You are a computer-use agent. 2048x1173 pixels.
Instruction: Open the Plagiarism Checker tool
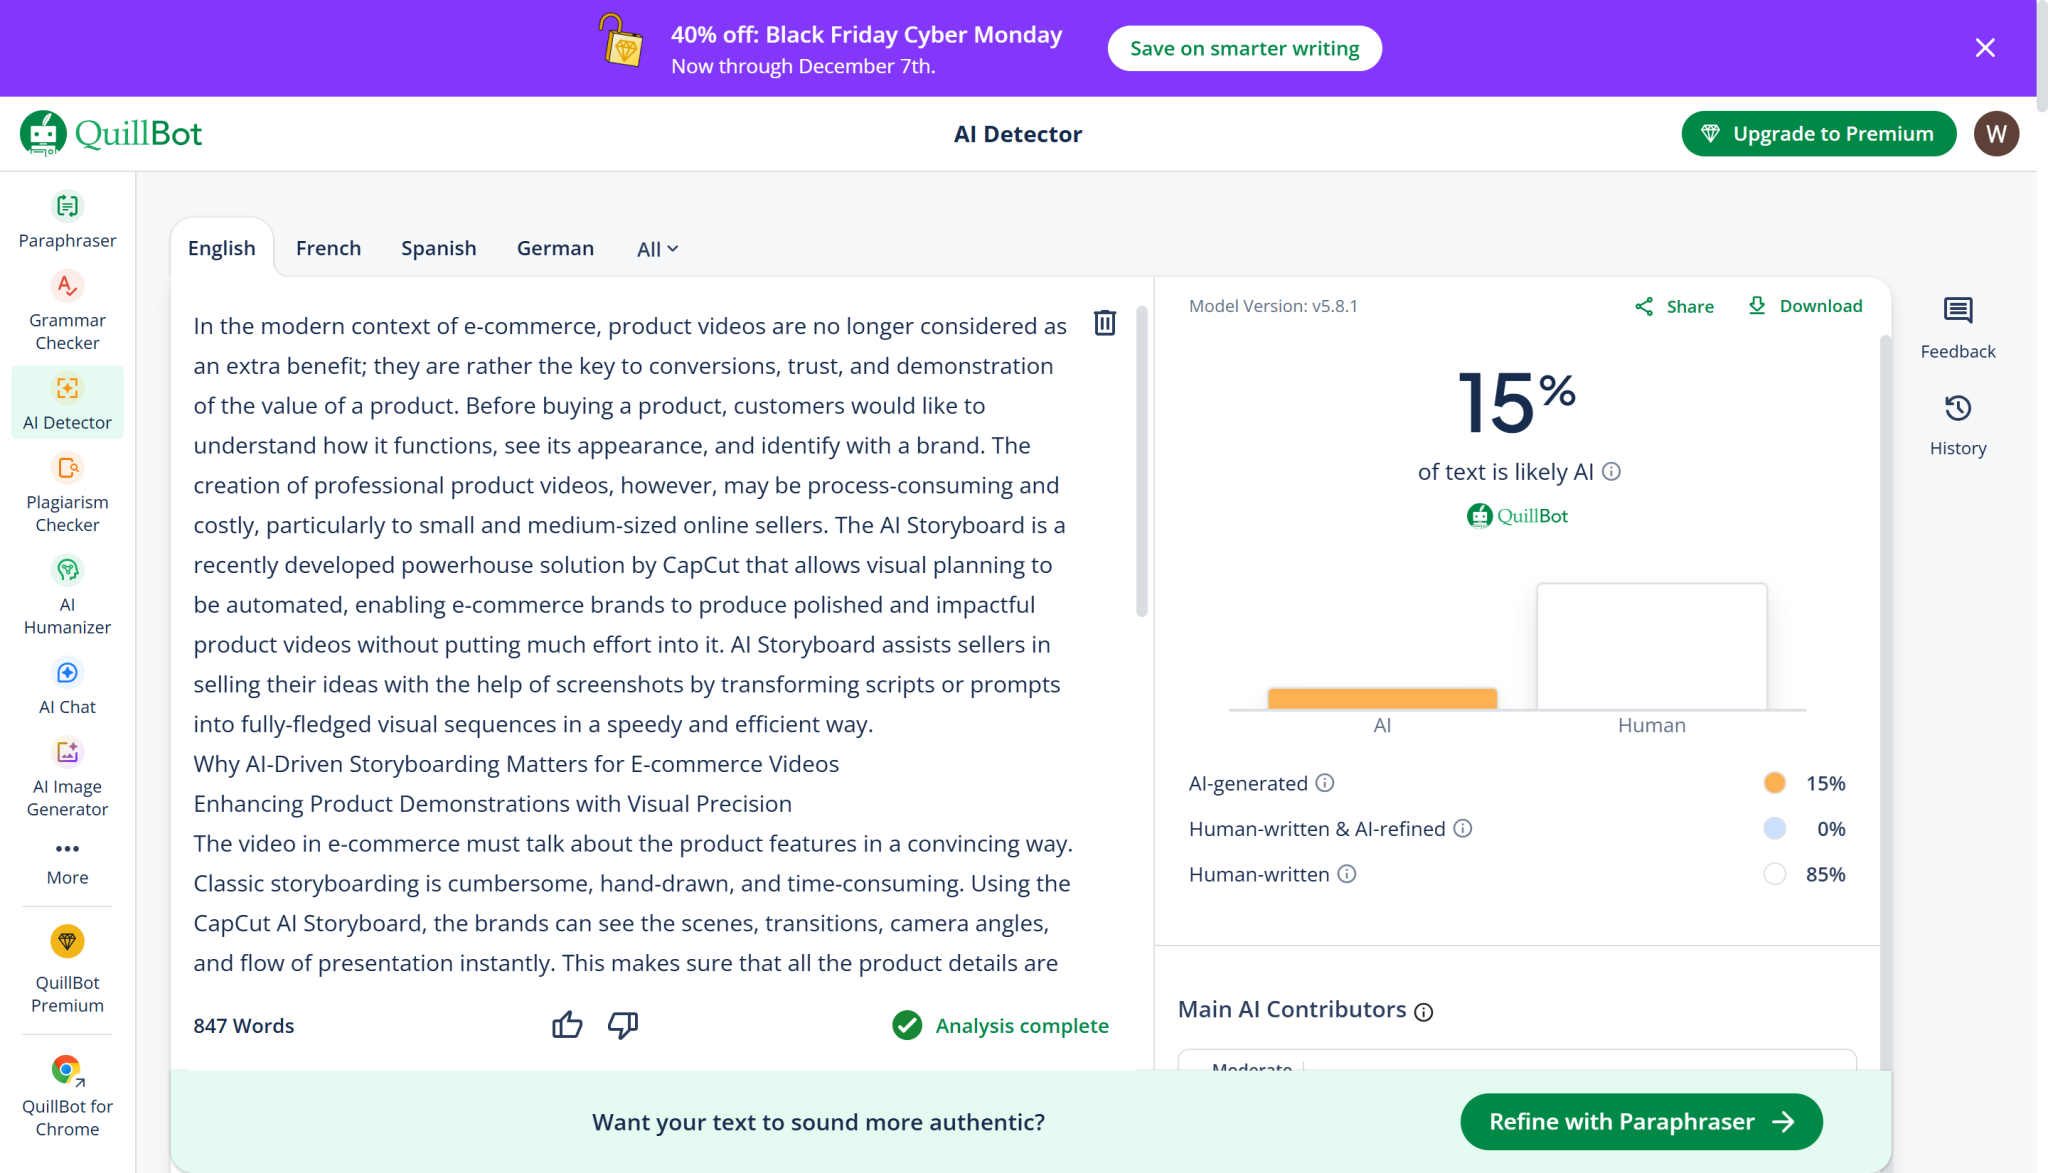pos(67,492)
